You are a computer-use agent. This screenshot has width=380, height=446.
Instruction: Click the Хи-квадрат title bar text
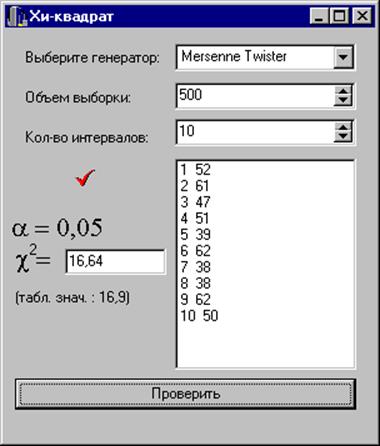72,16
